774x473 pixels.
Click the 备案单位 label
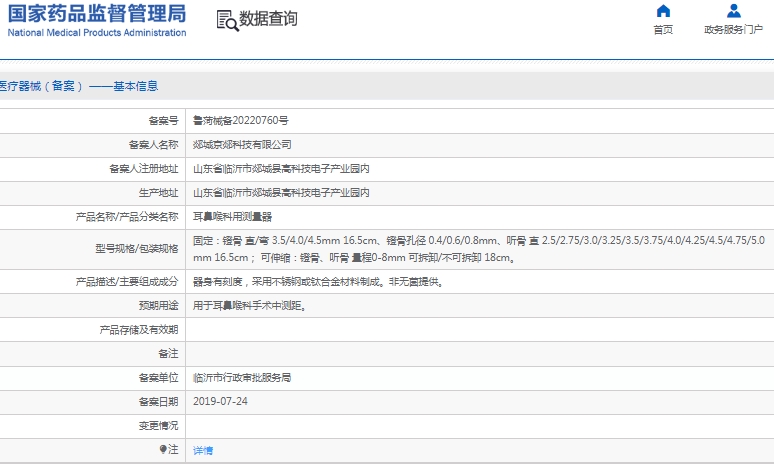point(158,378)
